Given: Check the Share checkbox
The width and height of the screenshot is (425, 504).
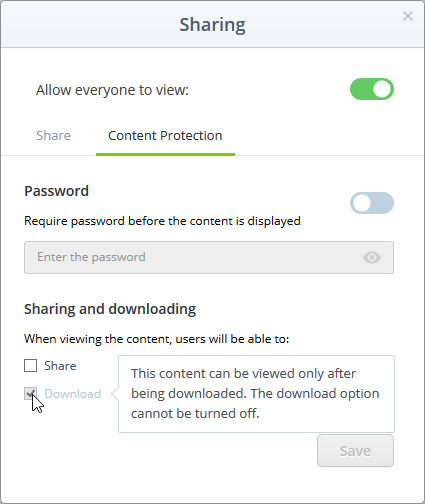Looking at the screenshot, I should click(x=31, y=365).
